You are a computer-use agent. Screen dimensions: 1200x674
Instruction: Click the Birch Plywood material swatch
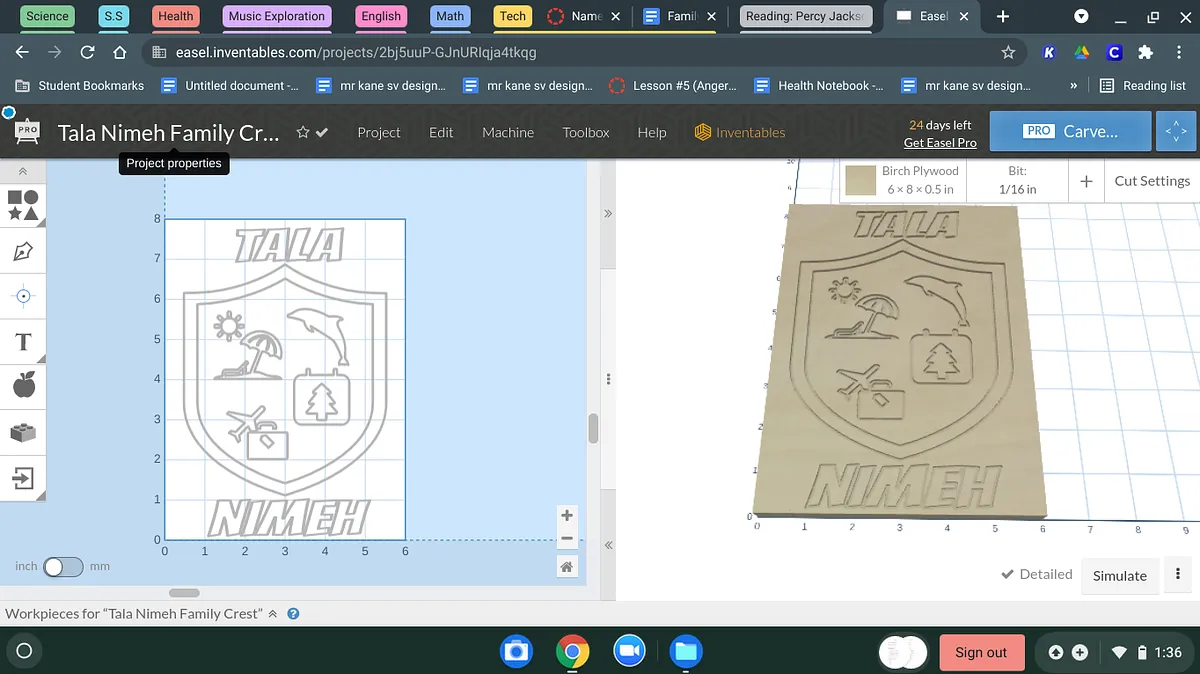pos(860,181)
